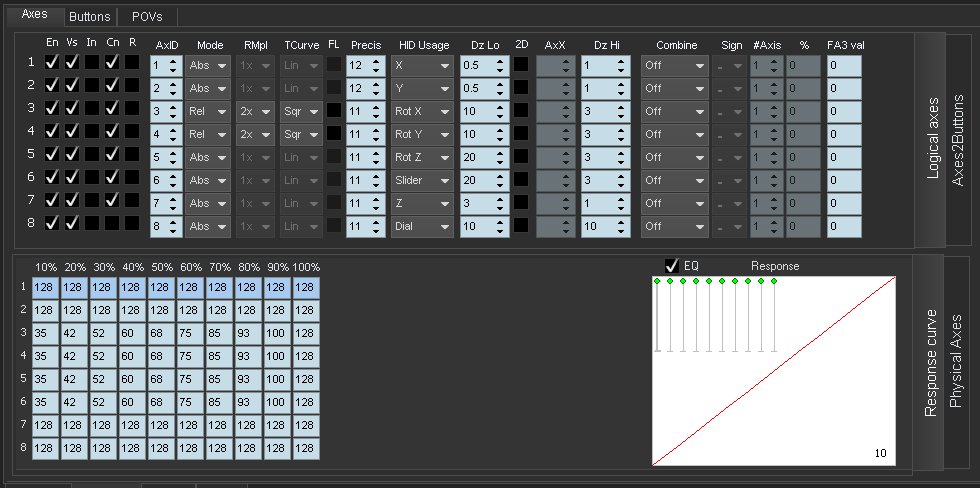980x488 pixels.
Task: Click the first green EQ slider handle
Action: pyautogui.click(x=657, y=282)
